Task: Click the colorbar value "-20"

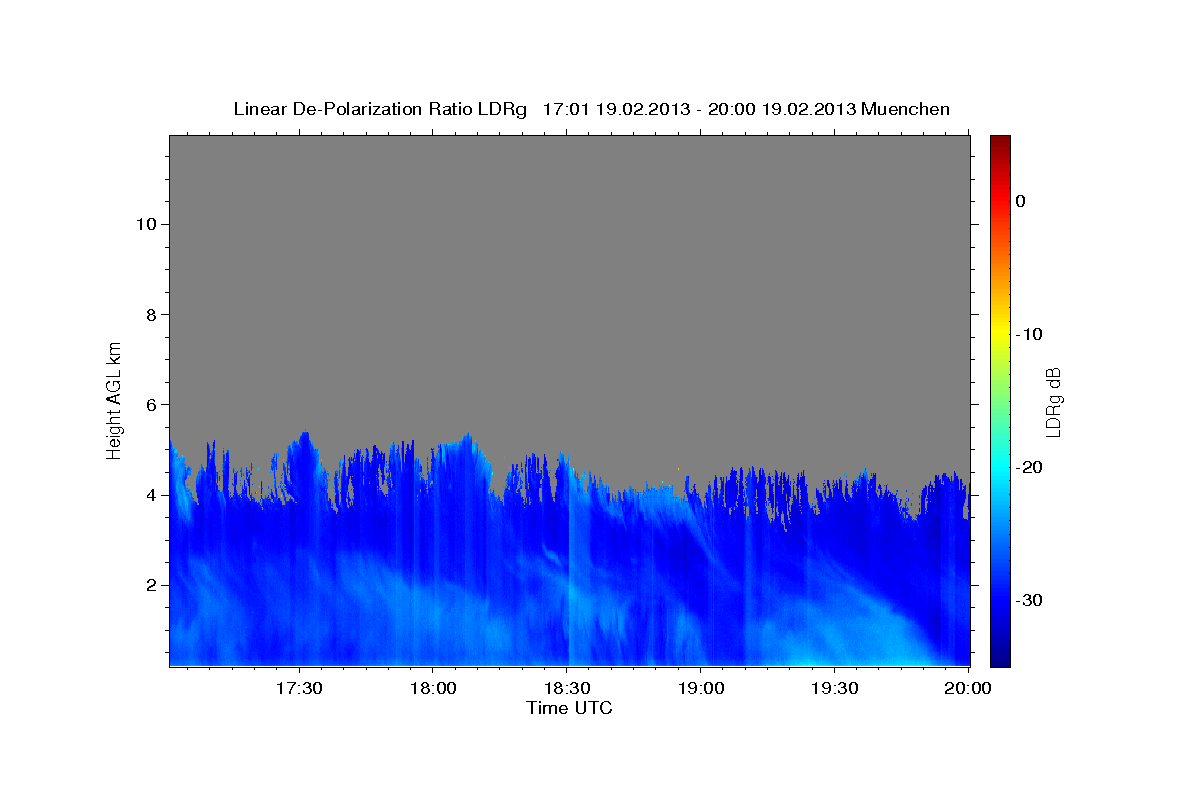Action: pos(1029,467)
